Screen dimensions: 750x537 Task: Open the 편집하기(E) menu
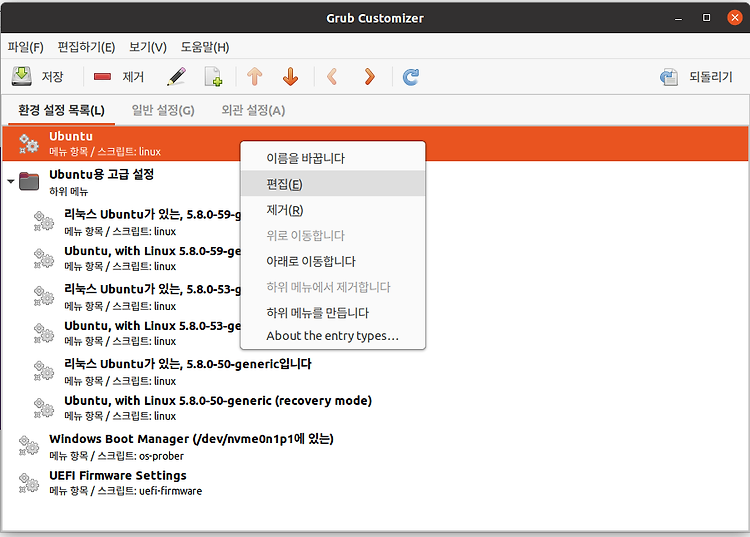coord(86,47)
